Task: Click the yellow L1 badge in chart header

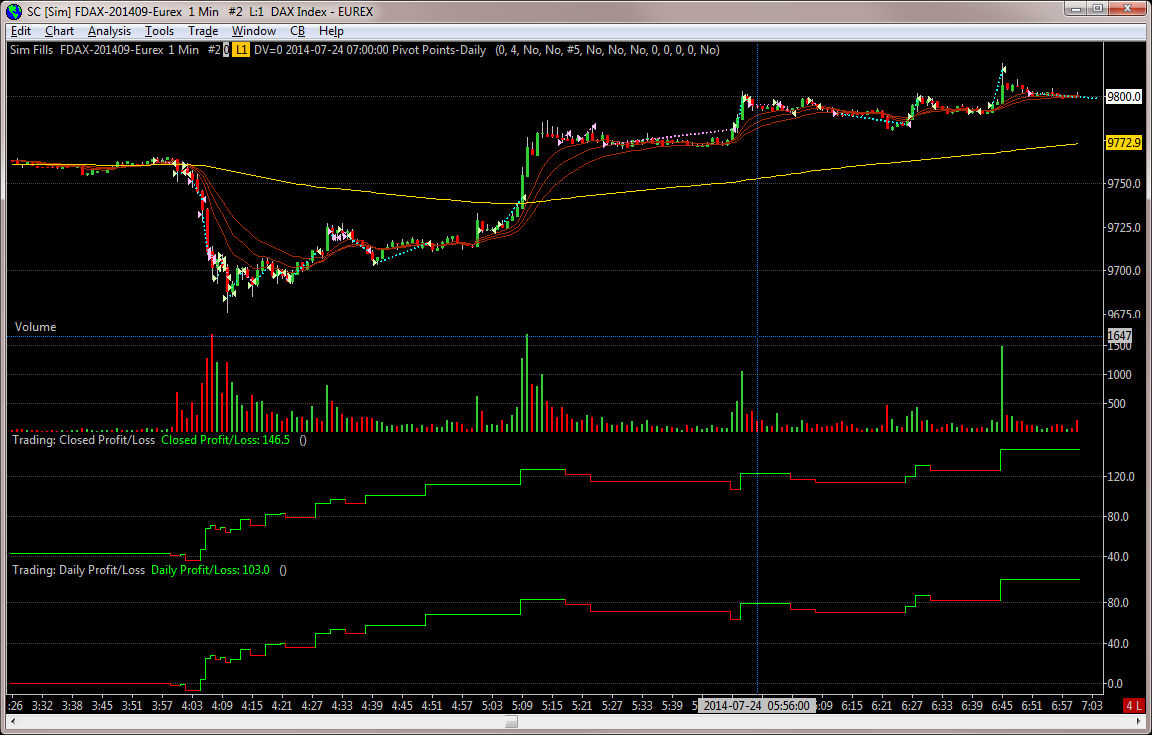Action: [x=242, y=50]
